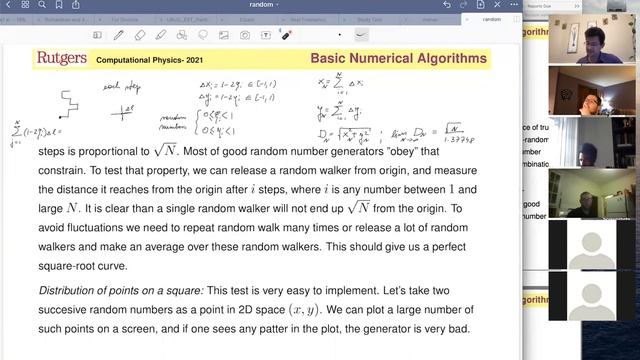Bookmark the current page

(x=59, y=4)
